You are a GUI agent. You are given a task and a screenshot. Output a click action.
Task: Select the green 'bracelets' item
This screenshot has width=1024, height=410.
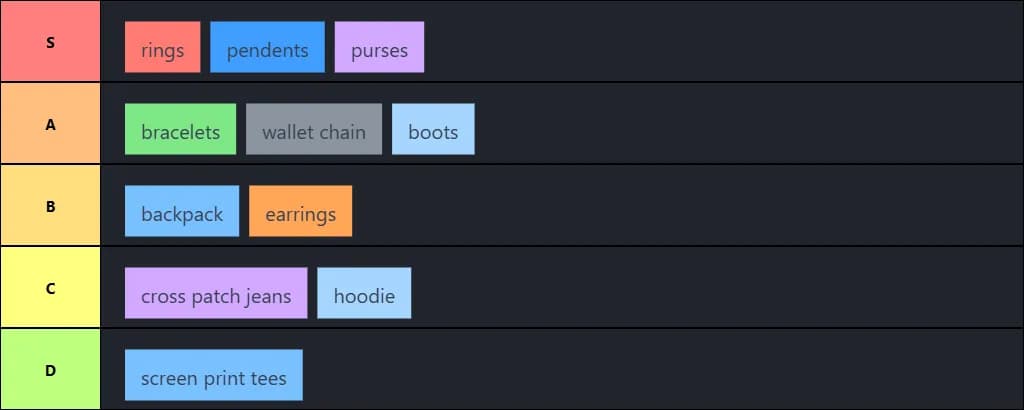click(180, 129)
